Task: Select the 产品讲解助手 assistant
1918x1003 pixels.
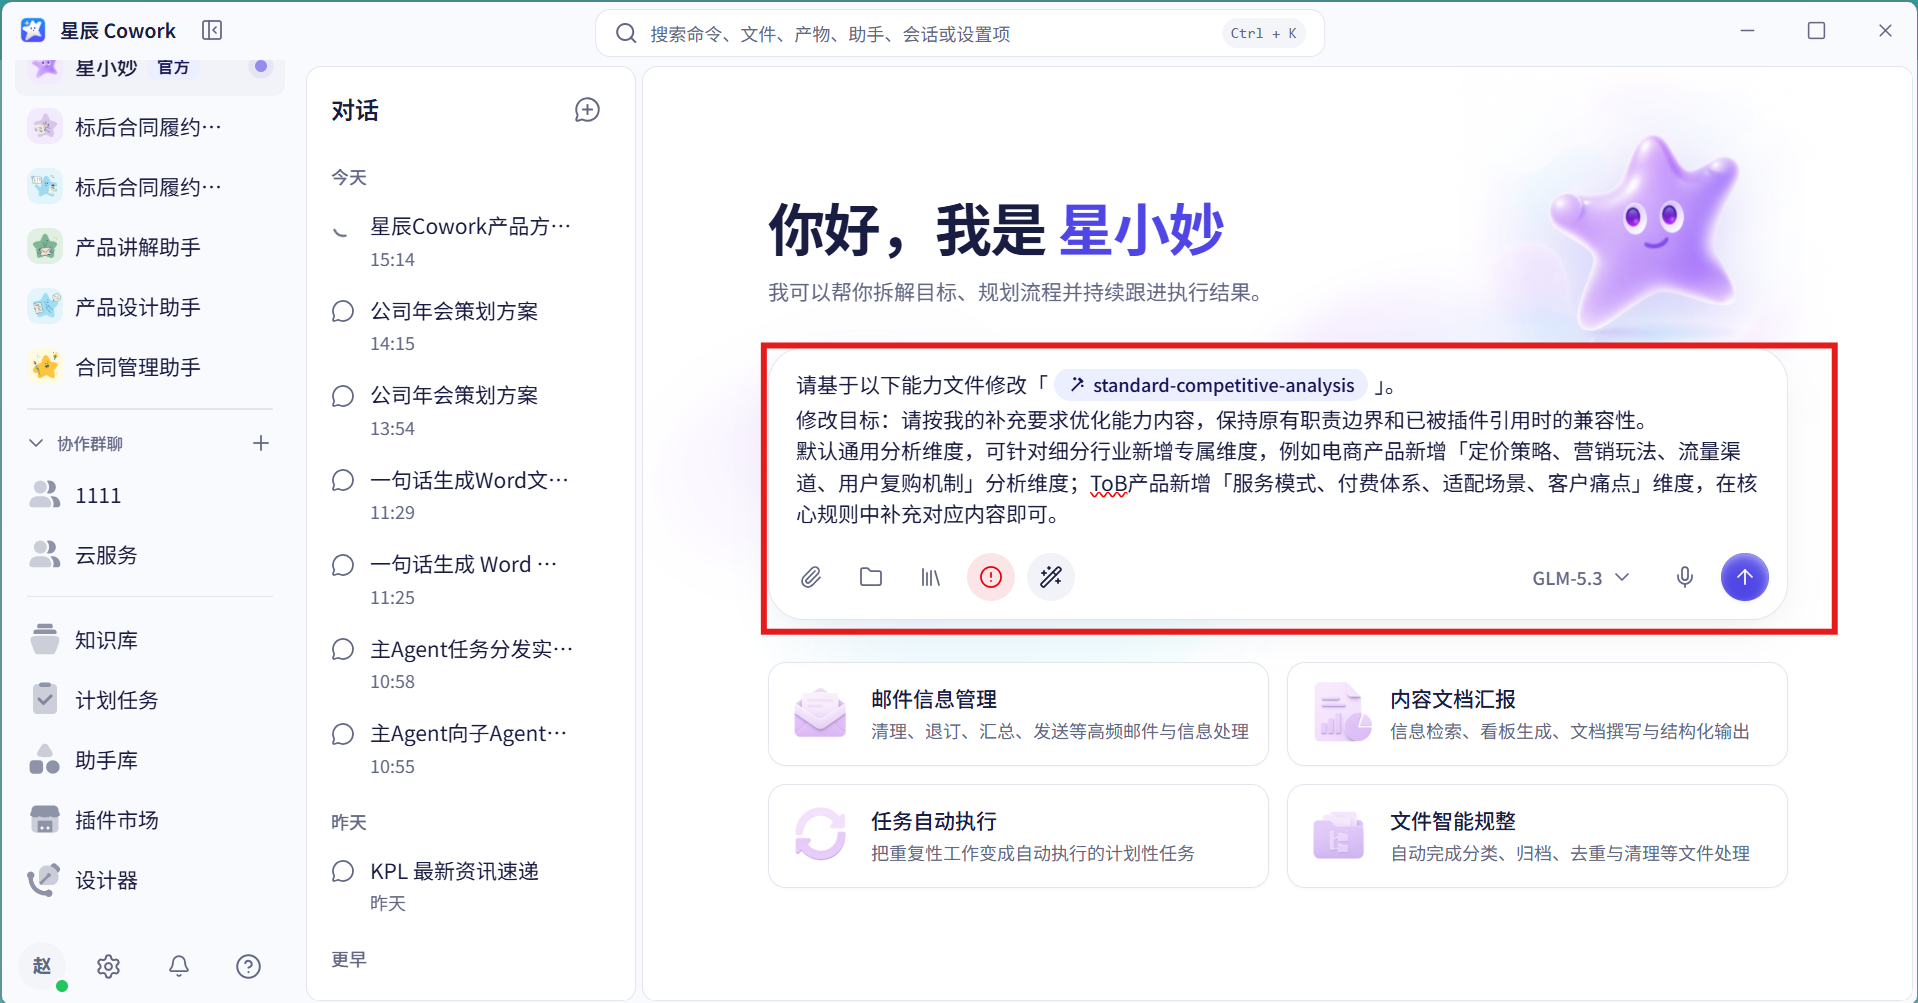Action: click(x=150, y=247)
